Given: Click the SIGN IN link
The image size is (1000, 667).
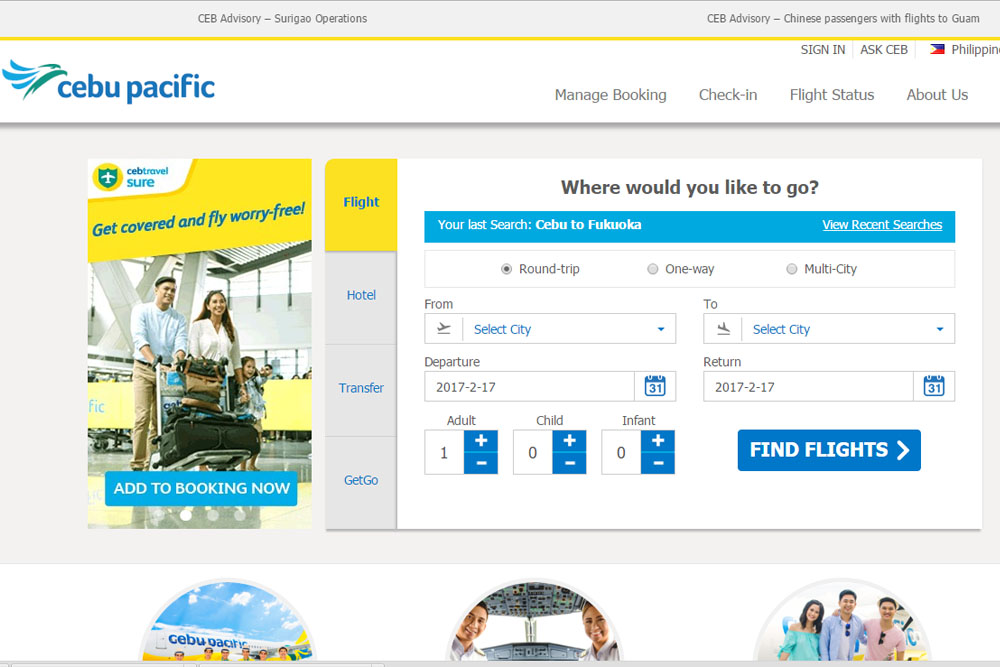Looking at the screenshot, I should (823, 50).
